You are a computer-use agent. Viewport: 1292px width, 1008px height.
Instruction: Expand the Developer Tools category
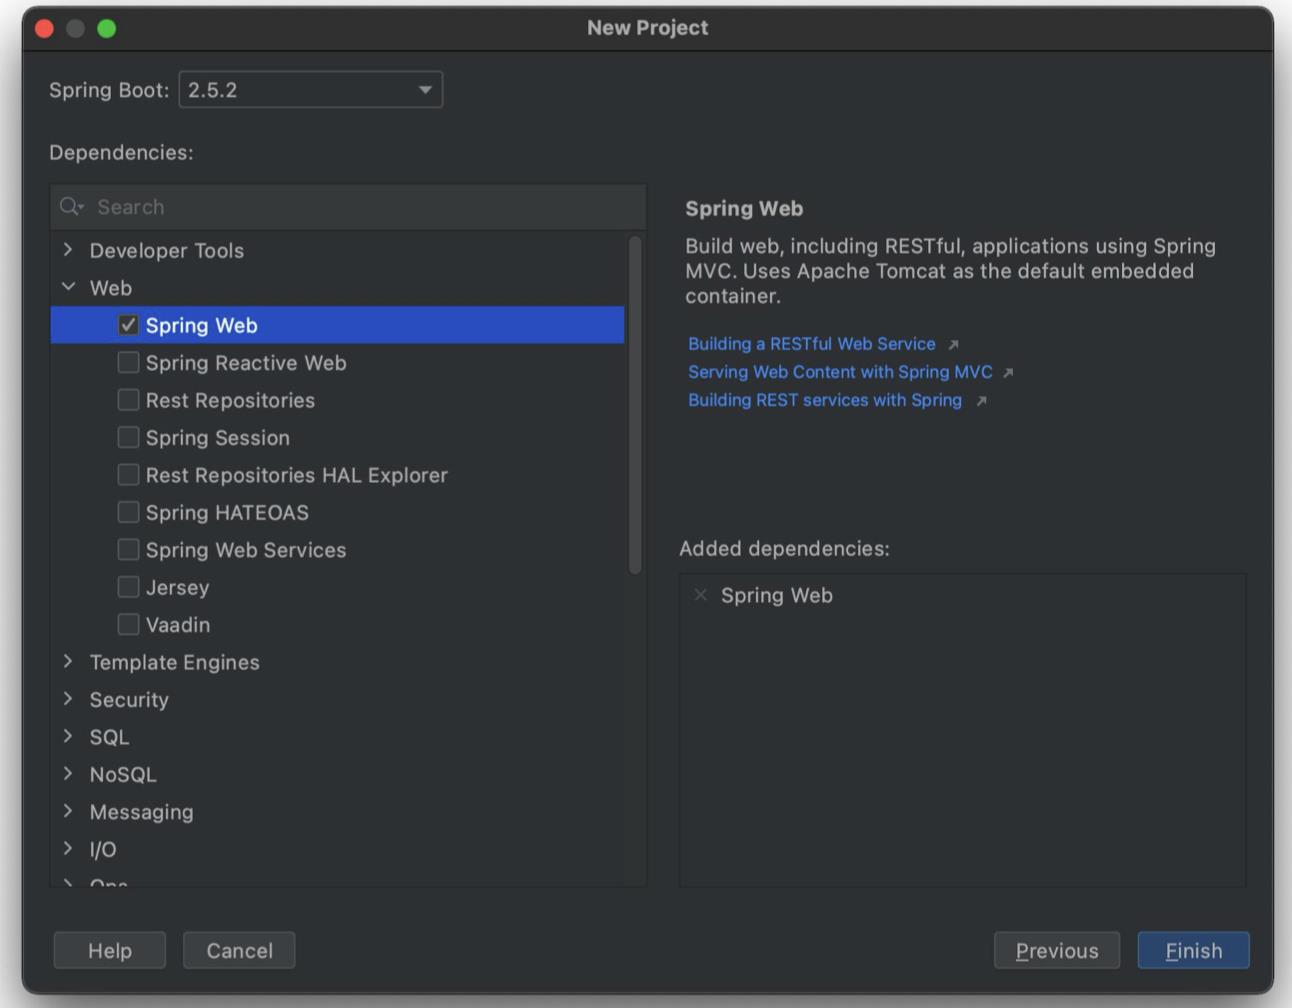(68, 249)
